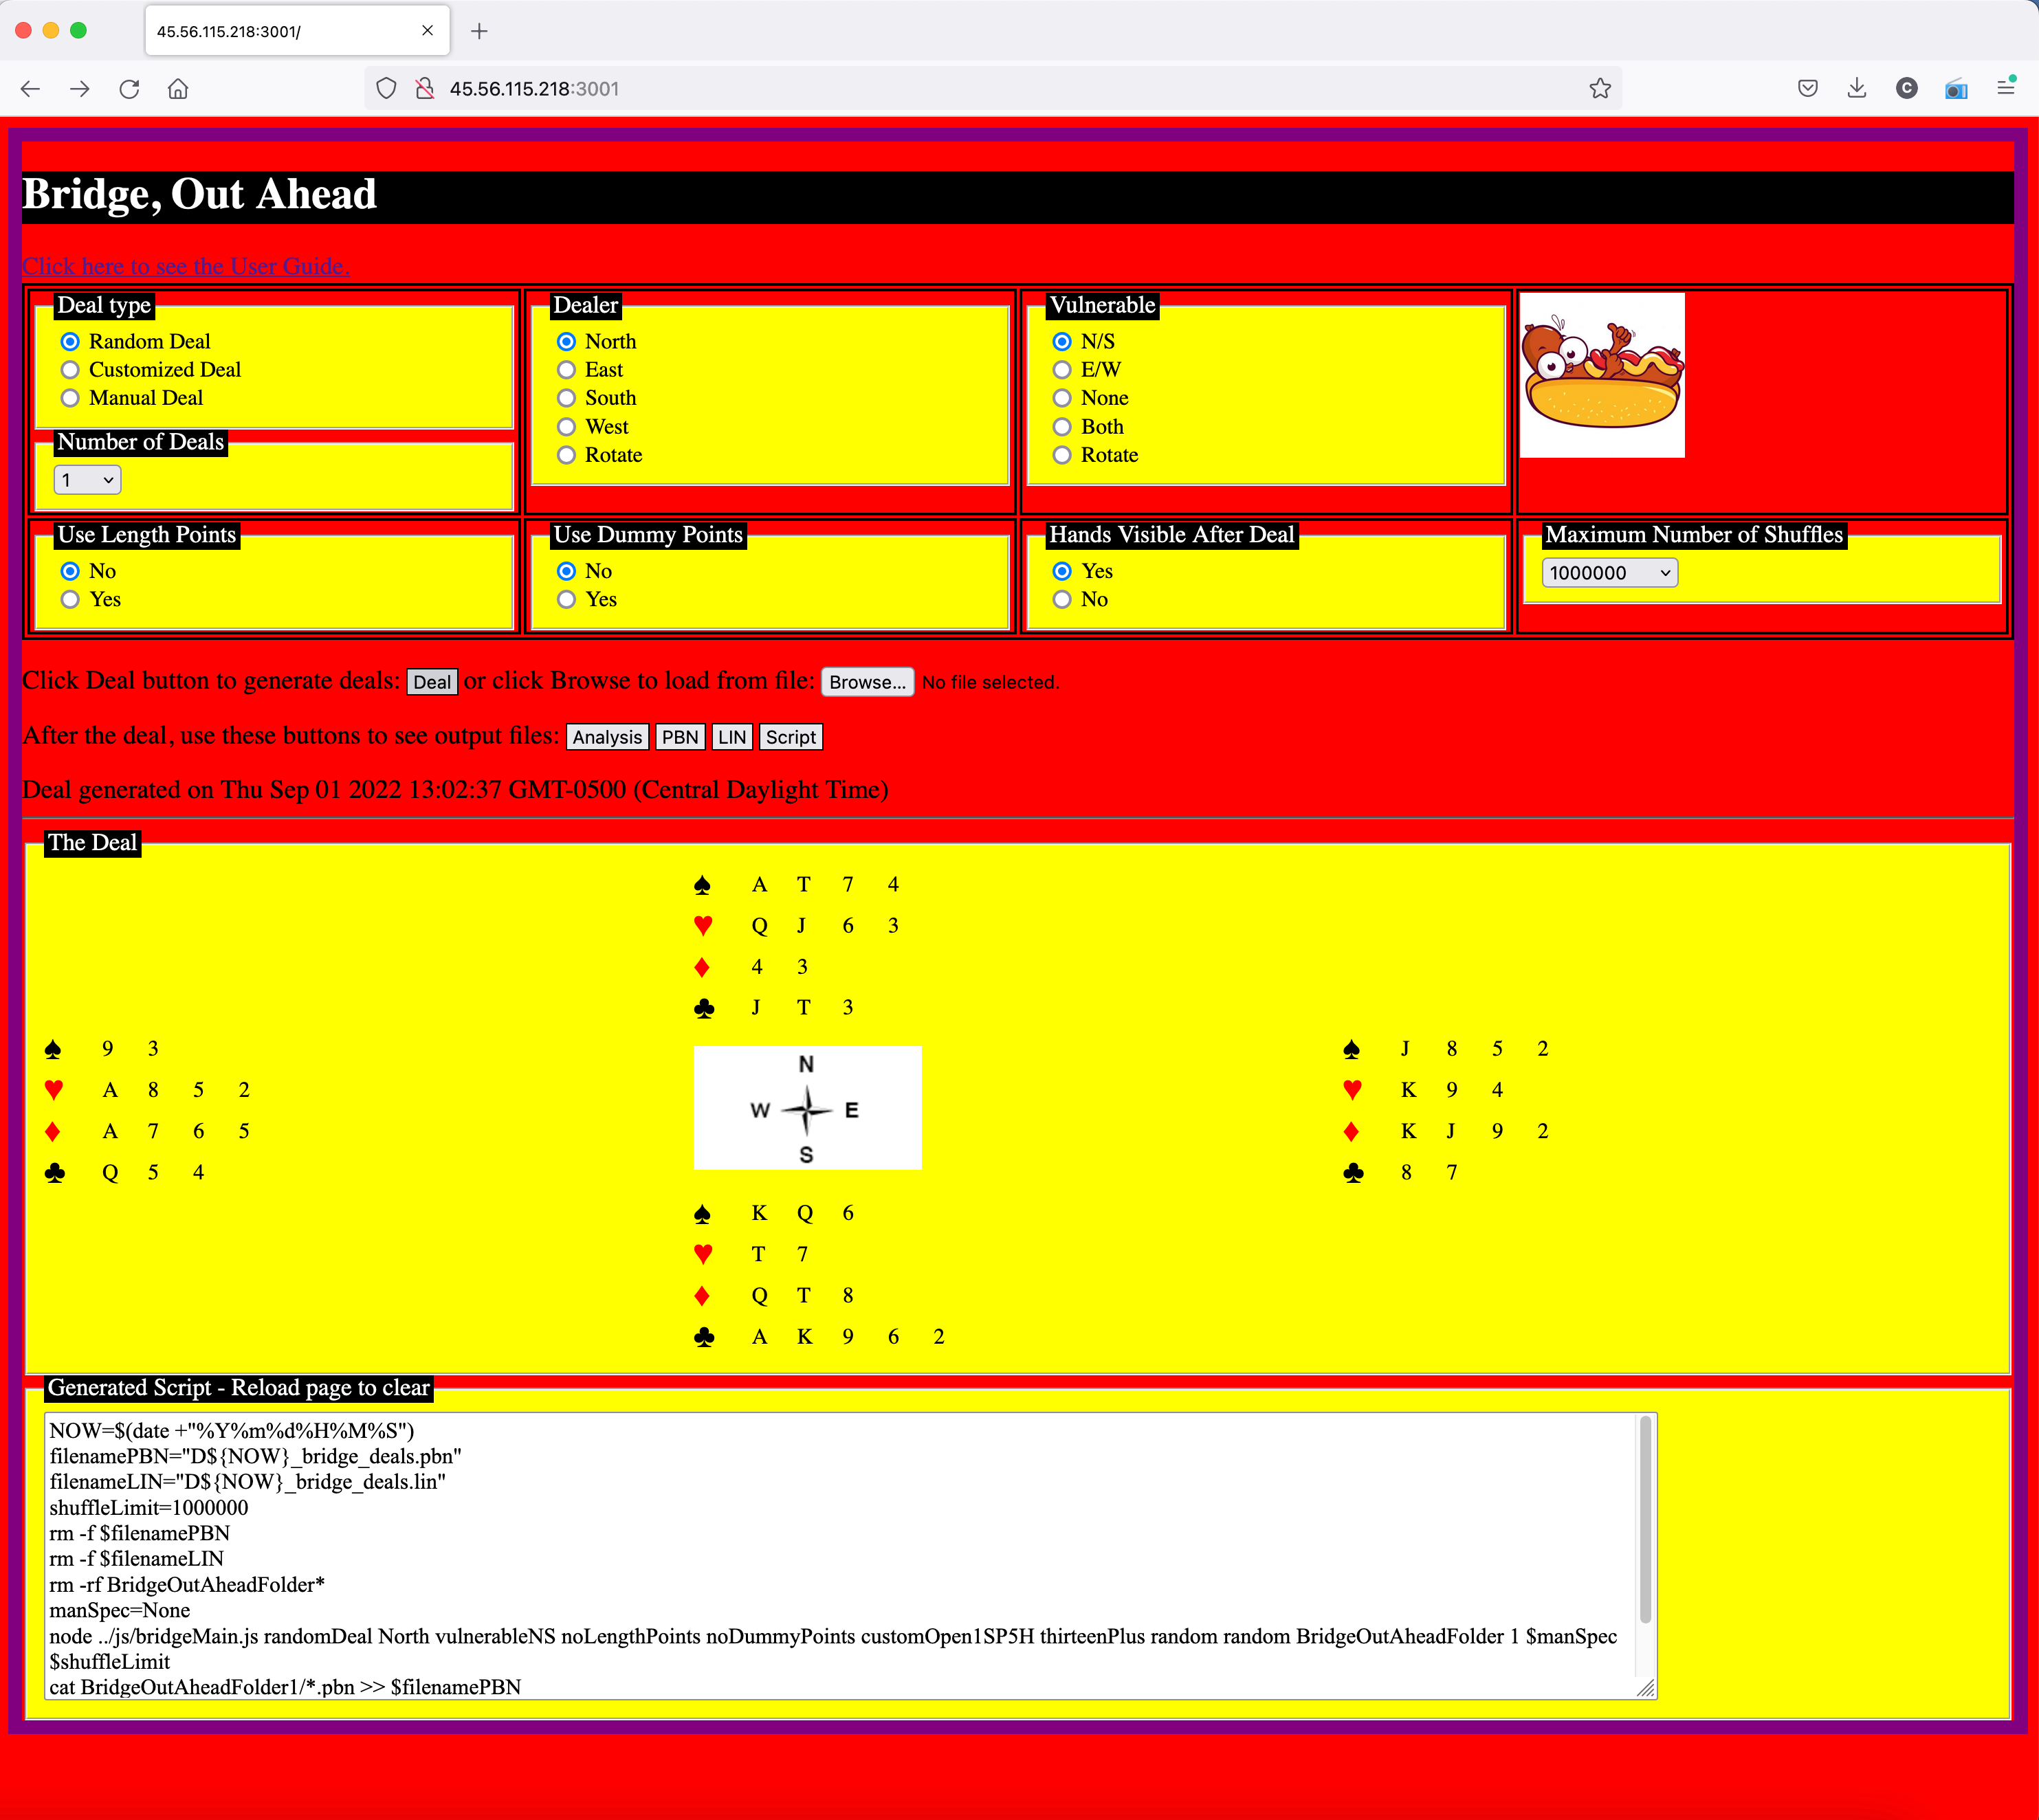Click the hot dog mascot image
Viewport: 2039px width, 1820px height.
click(x=1602, y=375)
